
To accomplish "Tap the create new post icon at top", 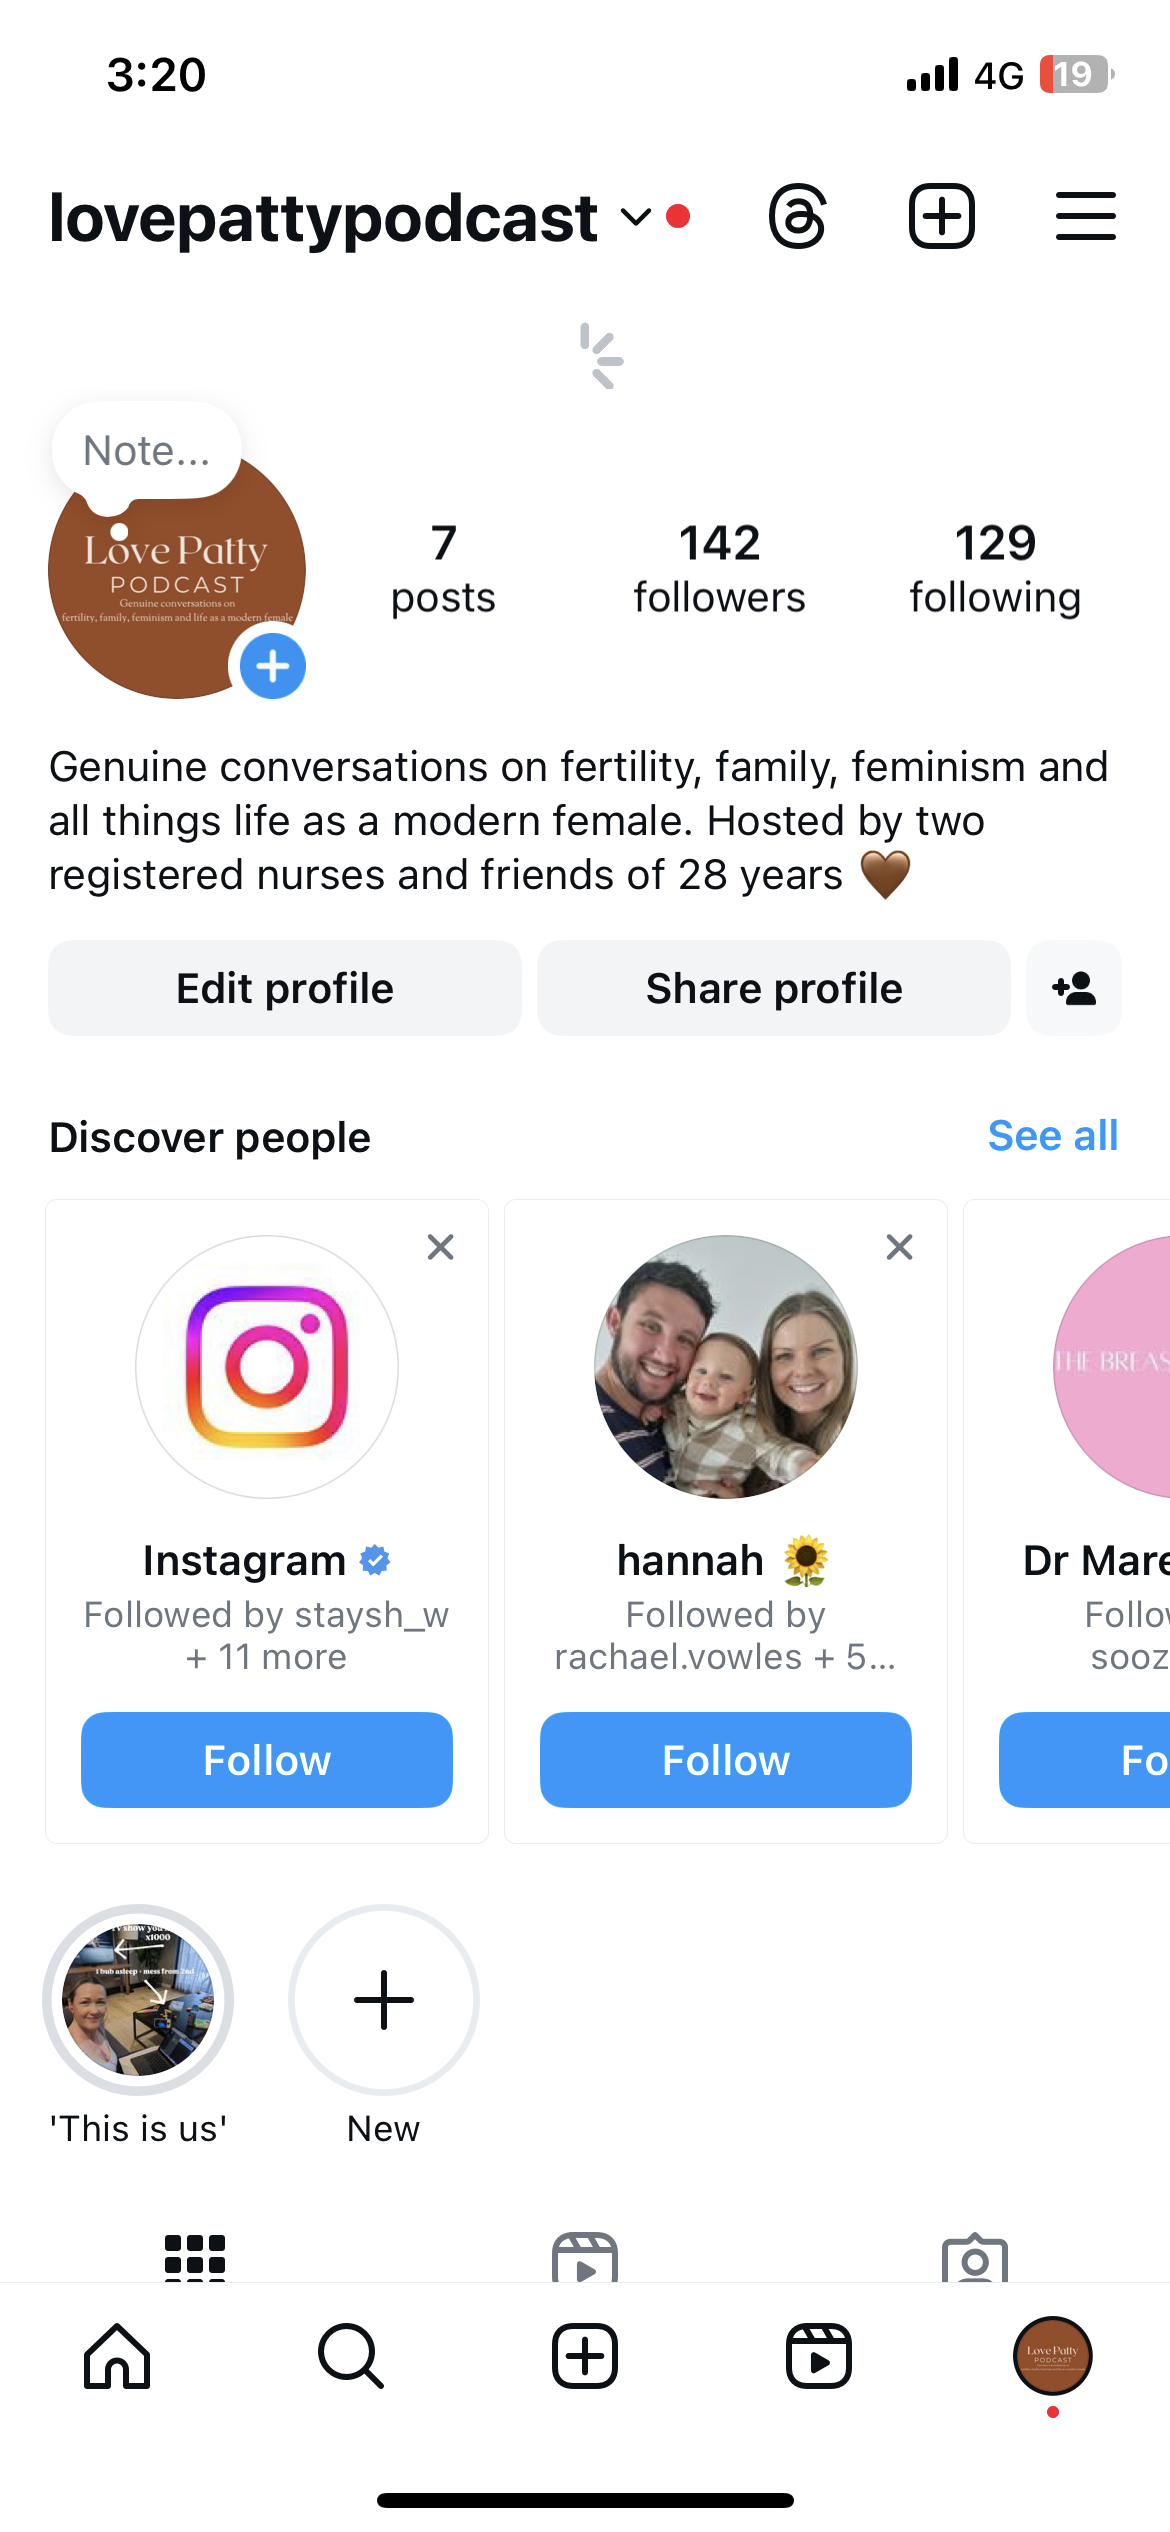I will [x=941, y=216].
